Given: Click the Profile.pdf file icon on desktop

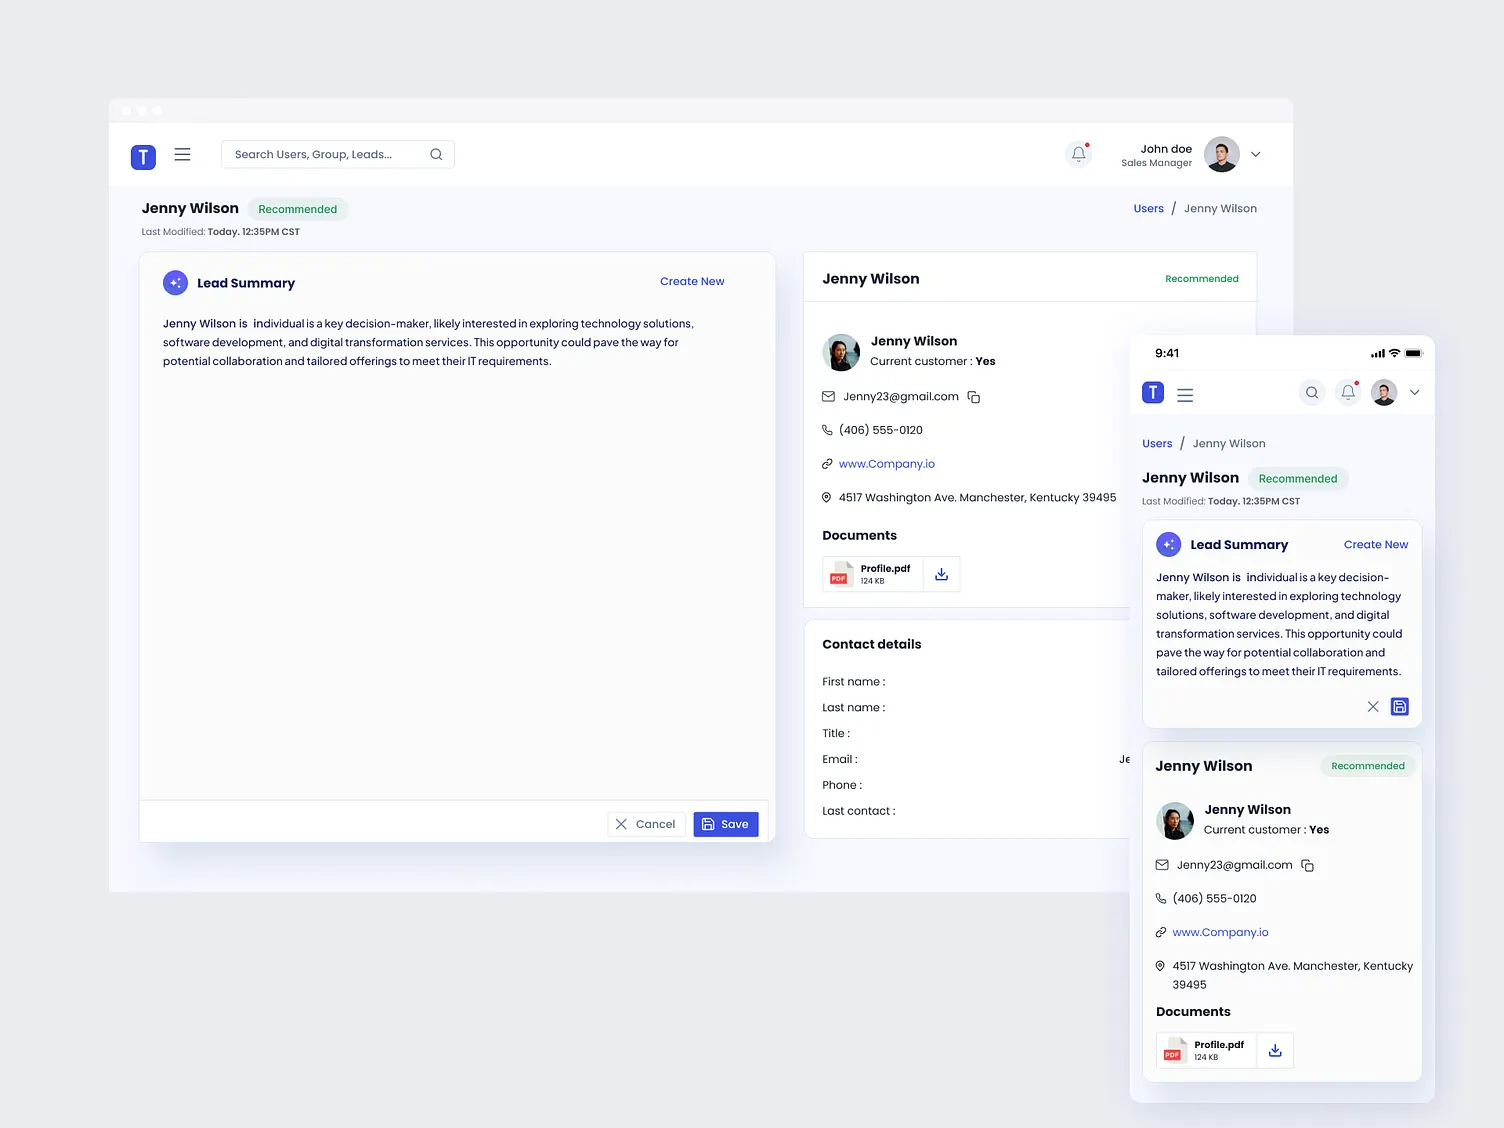Looking at the screenshot, I should (839, 574).
